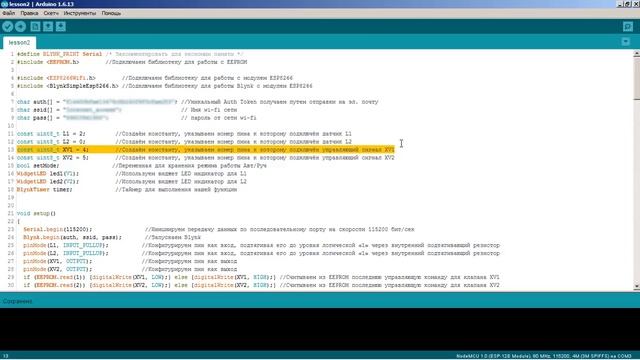Click the WidgetLED led1 line

[x=131, y=173]
